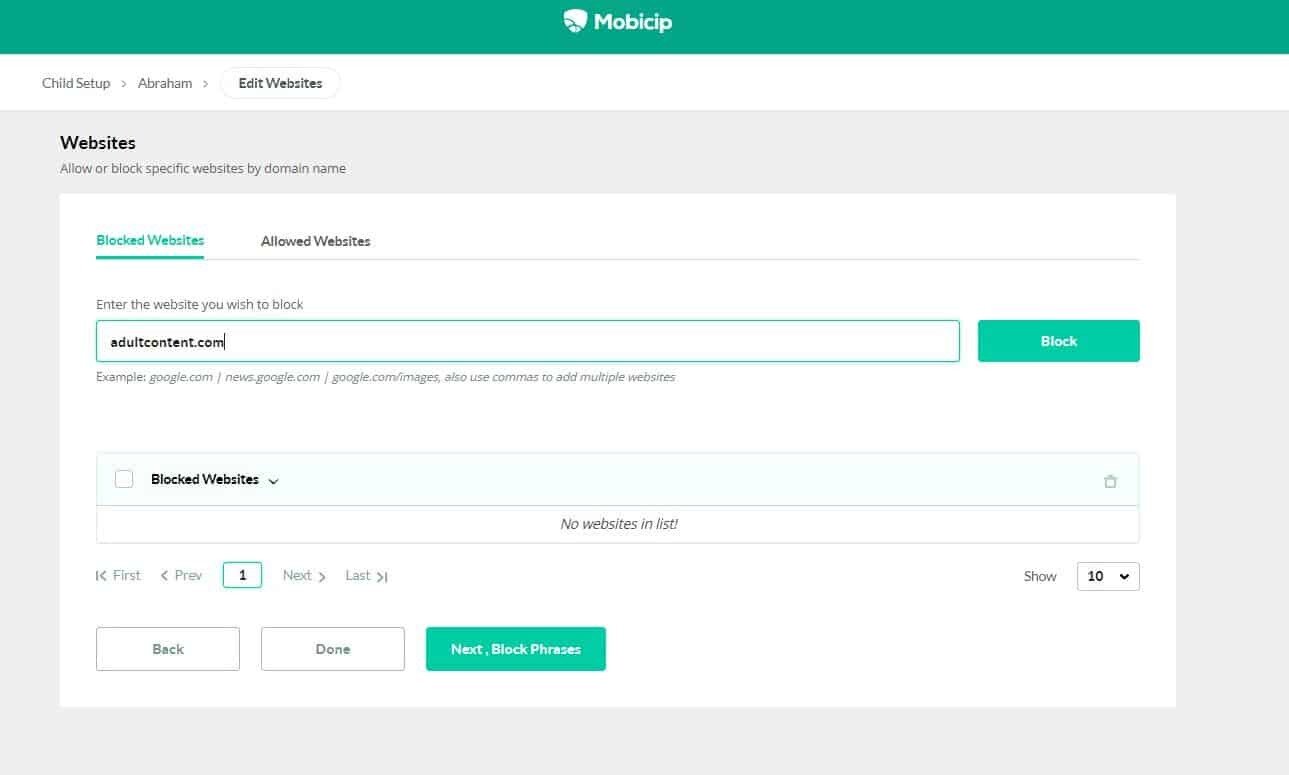Click the Back button
This screenshot has height=775, width=1289.
click(x=168, y=649)
